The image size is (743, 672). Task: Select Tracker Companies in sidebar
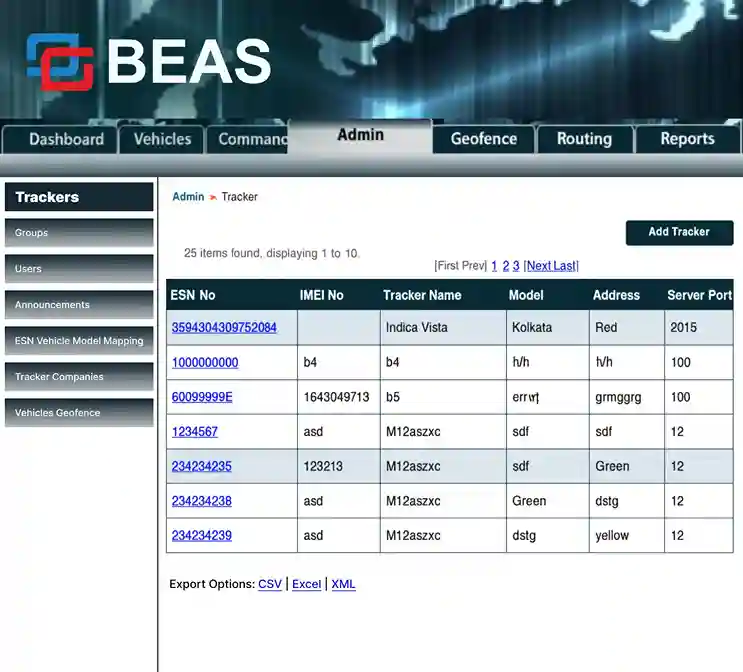tap(79, 377)
